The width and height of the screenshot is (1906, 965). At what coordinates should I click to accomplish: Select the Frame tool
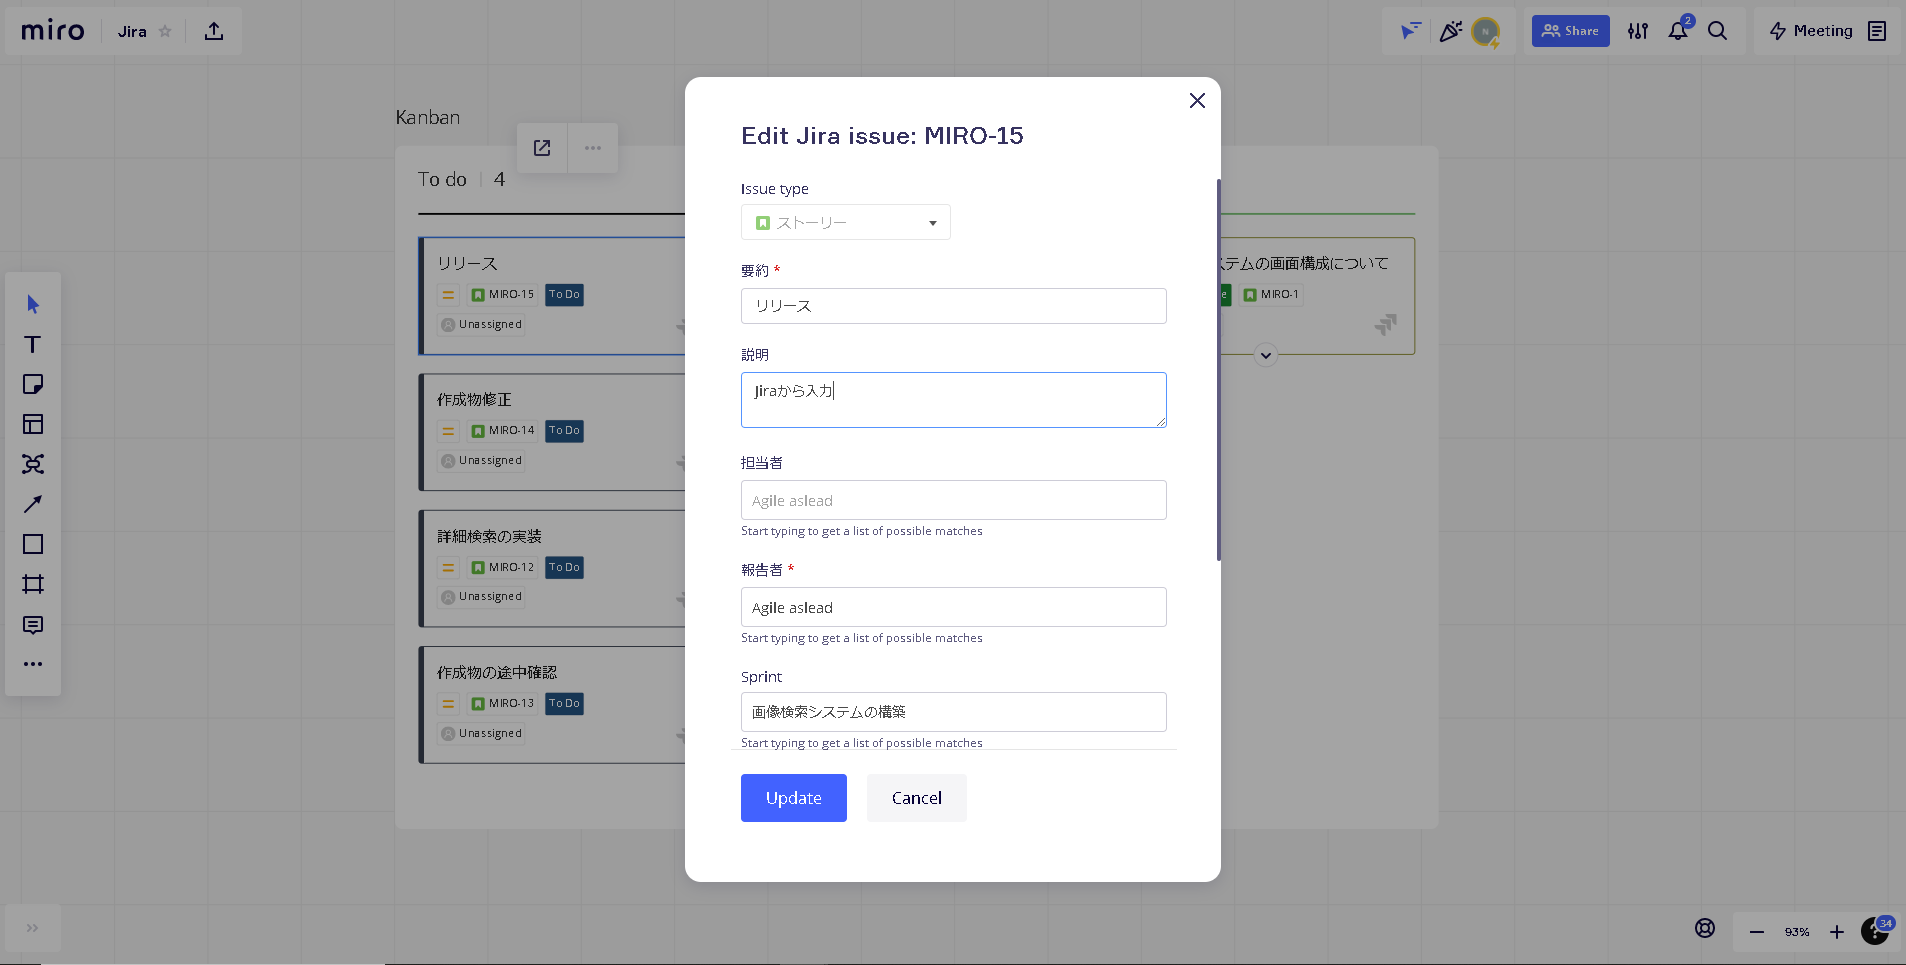tap(33, 584)
